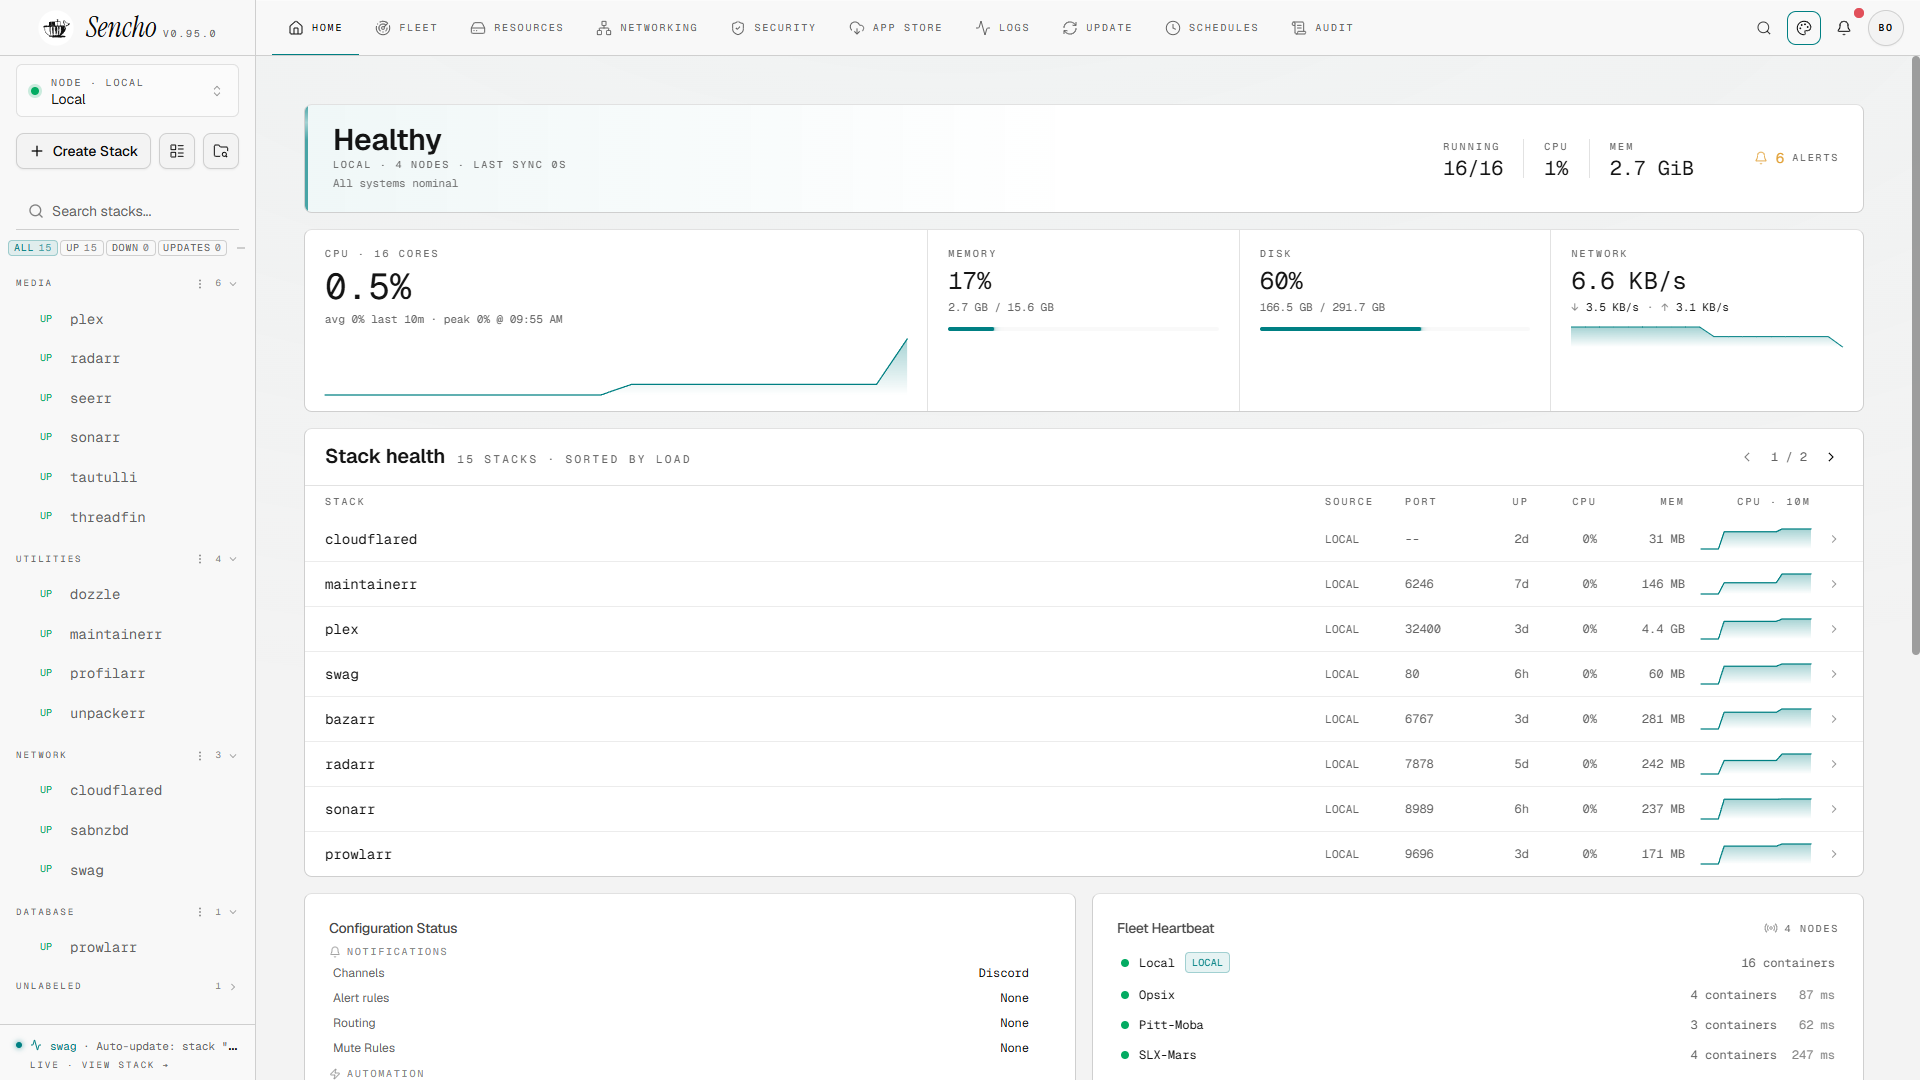Viewport: 1920px width, 1080px height.
Task: Open the FLEET tab
Action: pyautogui.click(x=406, y=28)
